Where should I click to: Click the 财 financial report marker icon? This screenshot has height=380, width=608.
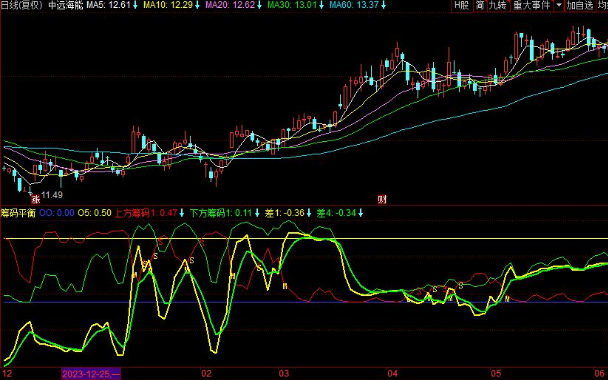coord(382,200)
